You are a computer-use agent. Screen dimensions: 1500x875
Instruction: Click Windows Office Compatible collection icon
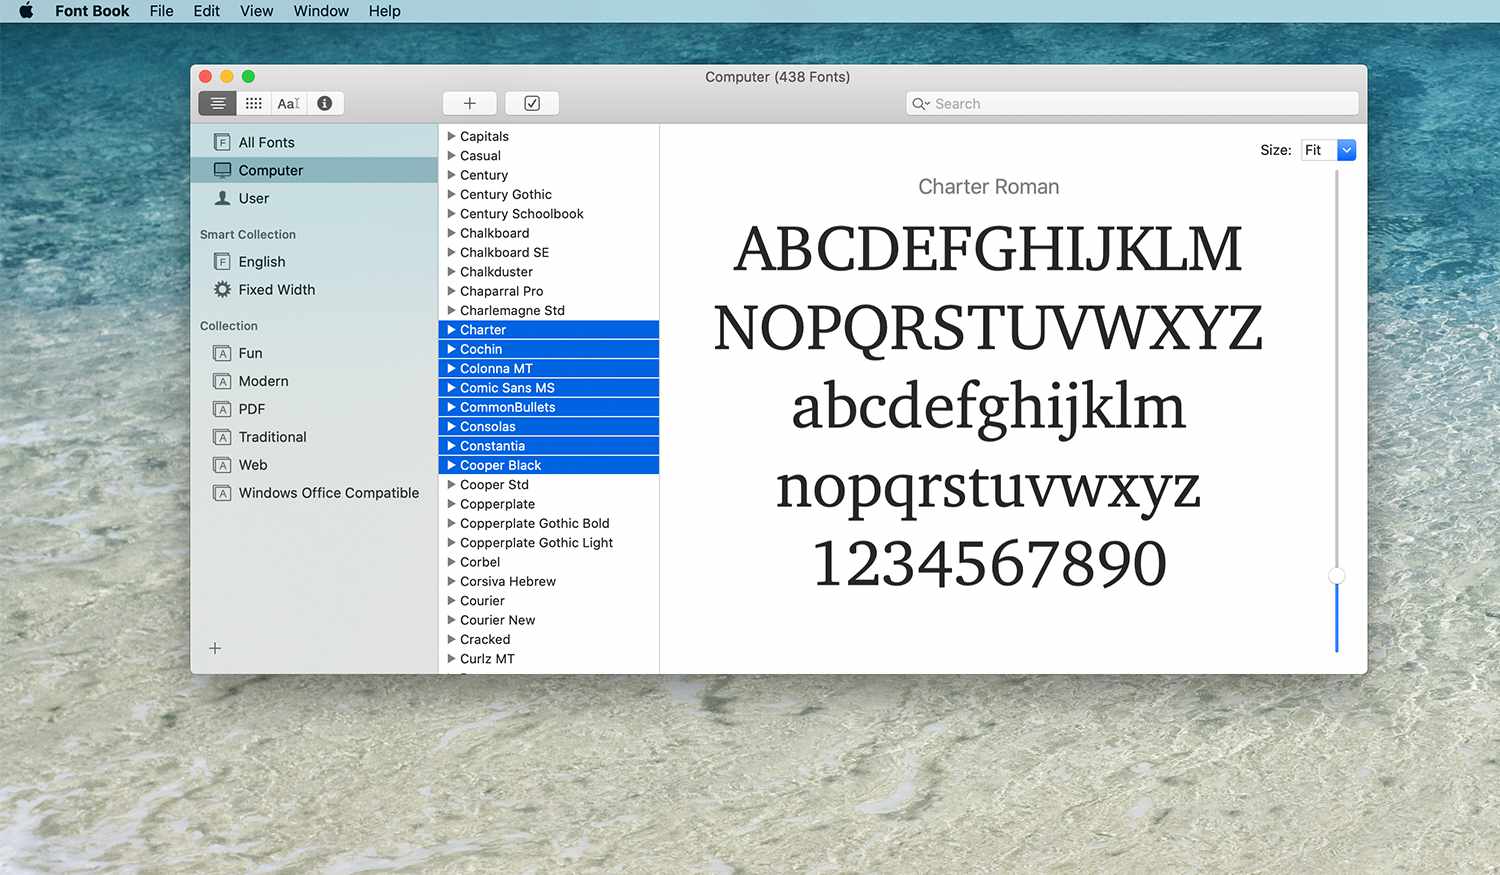222,493
